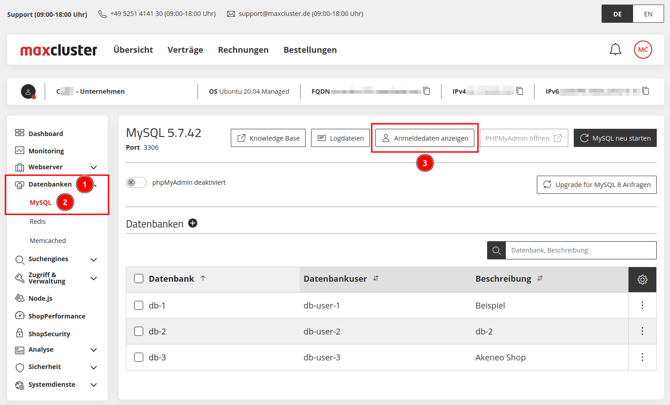
Task: Click the MySQL neu starten button
Action: tap(615, 138)
